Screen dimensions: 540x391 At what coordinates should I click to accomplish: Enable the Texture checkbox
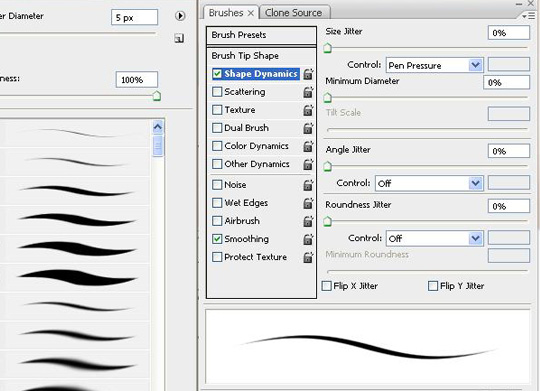point(217,110)
